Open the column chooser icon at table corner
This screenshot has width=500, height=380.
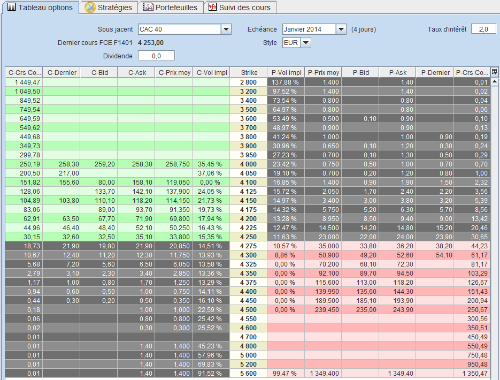[494, 72]
